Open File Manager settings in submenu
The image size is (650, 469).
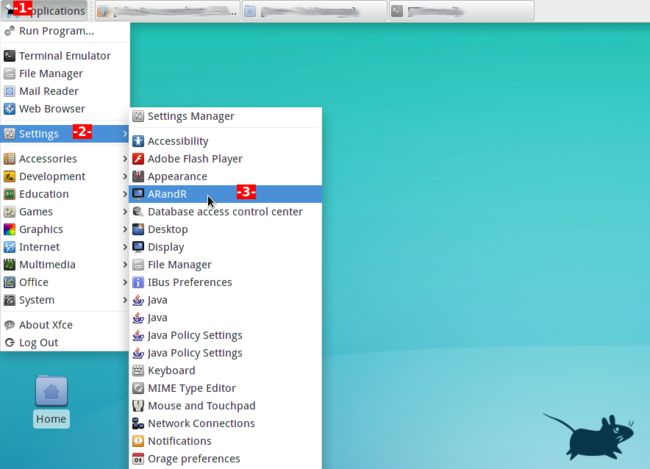coord(226,265)
